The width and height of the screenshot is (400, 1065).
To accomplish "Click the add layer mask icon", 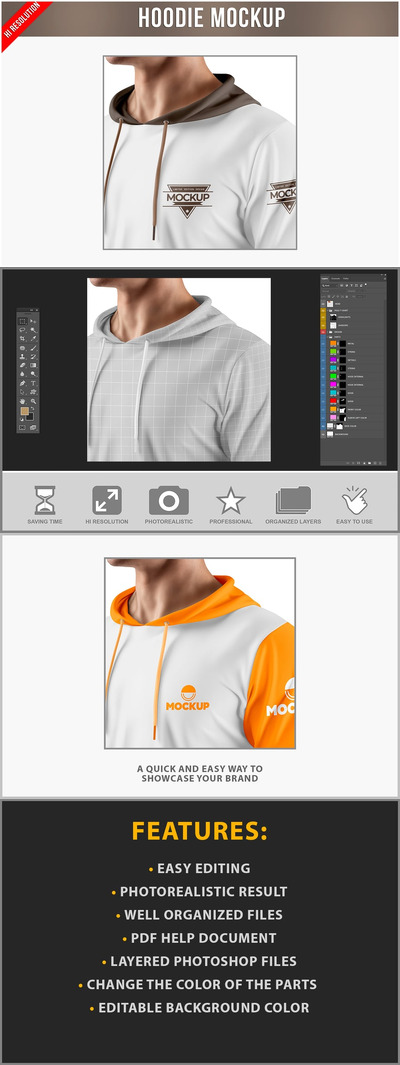I will [359, 463].
